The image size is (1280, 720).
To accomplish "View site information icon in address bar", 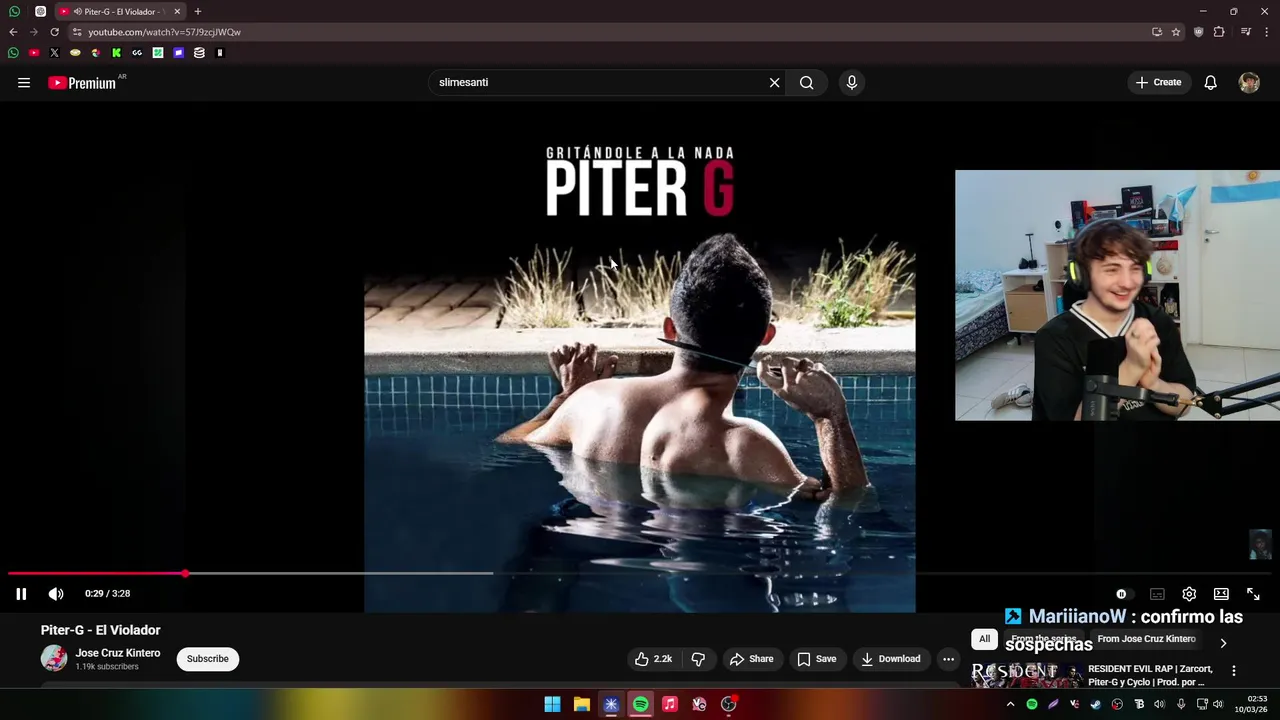I will pos(77,32).
